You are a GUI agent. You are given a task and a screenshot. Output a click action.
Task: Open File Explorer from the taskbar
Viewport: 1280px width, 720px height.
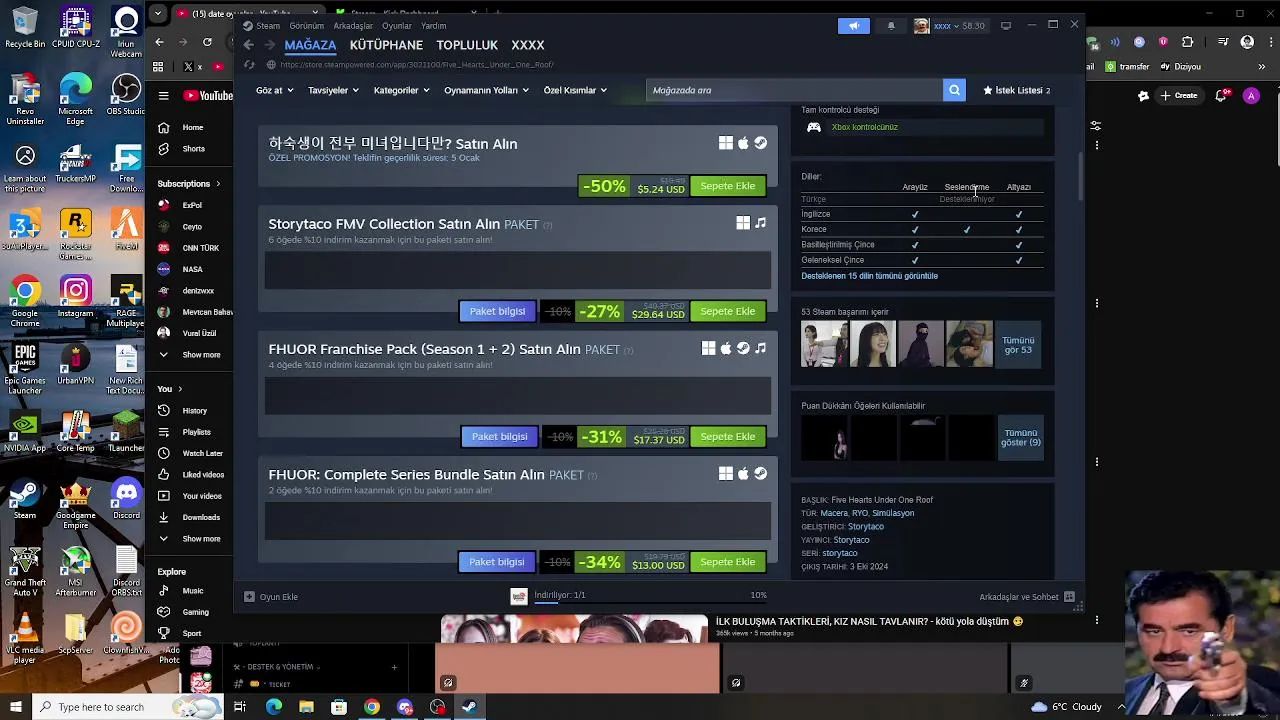click(x=306, y=707)
